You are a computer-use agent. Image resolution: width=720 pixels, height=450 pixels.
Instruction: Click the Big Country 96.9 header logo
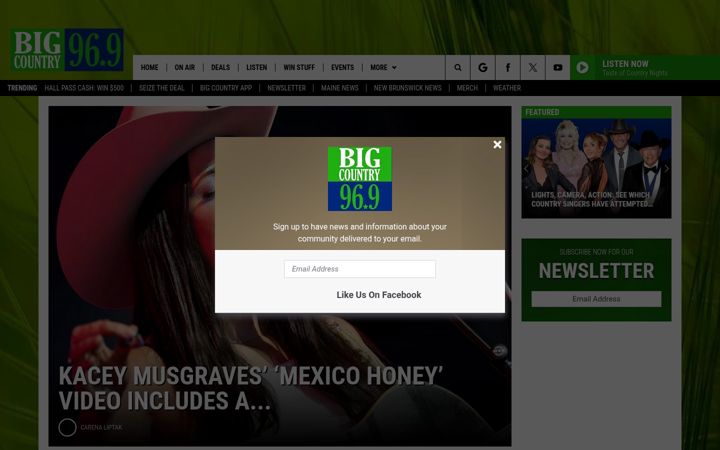tap(67, 50)
